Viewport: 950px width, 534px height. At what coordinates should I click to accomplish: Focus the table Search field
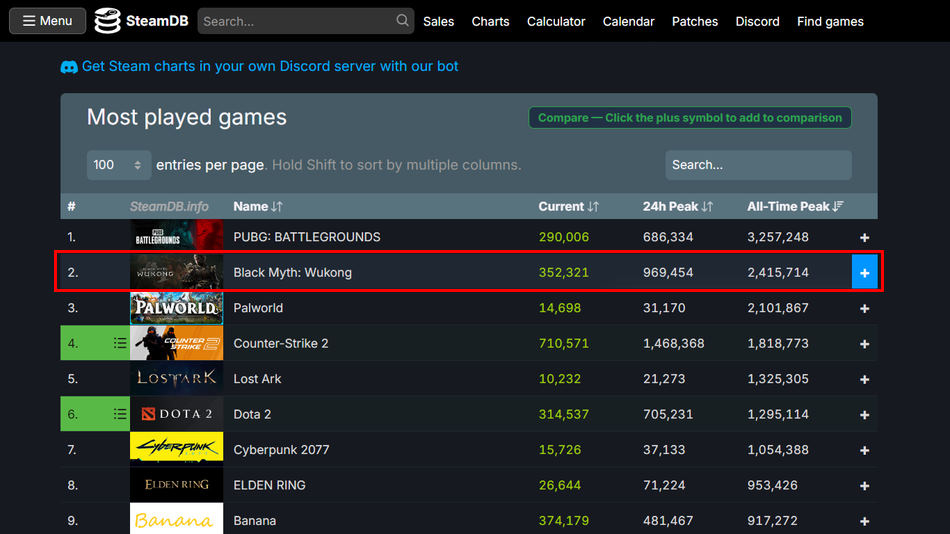(x=758, y=165)
